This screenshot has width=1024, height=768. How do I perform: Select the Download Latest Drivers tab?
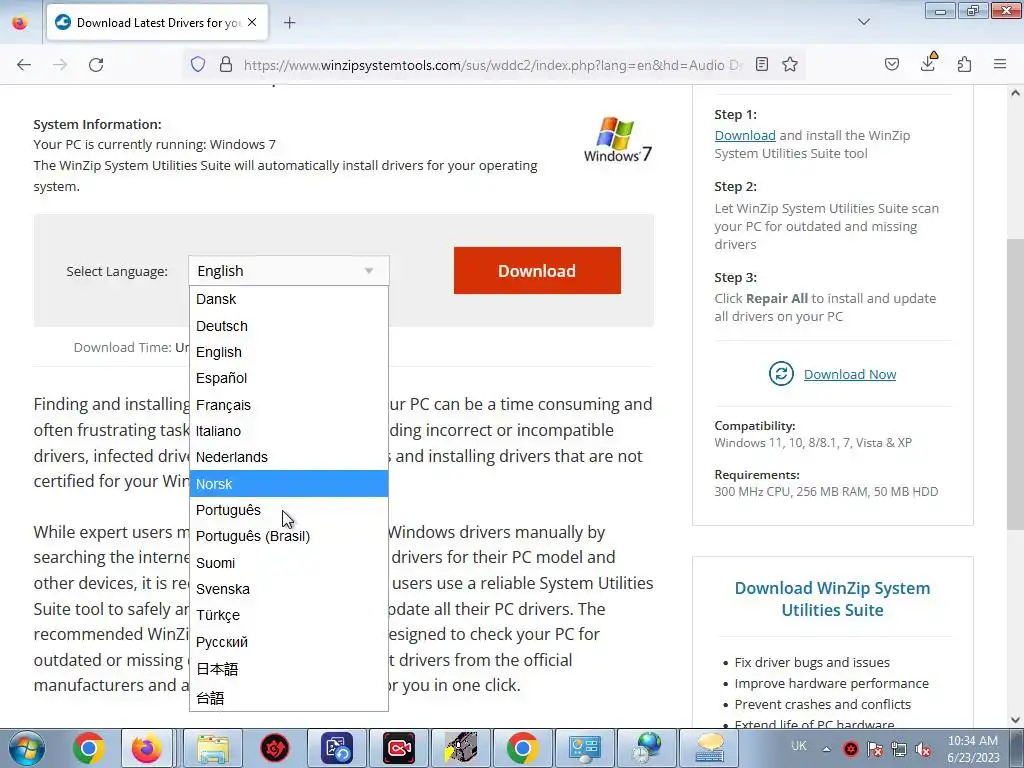click(x=157, y=23)
